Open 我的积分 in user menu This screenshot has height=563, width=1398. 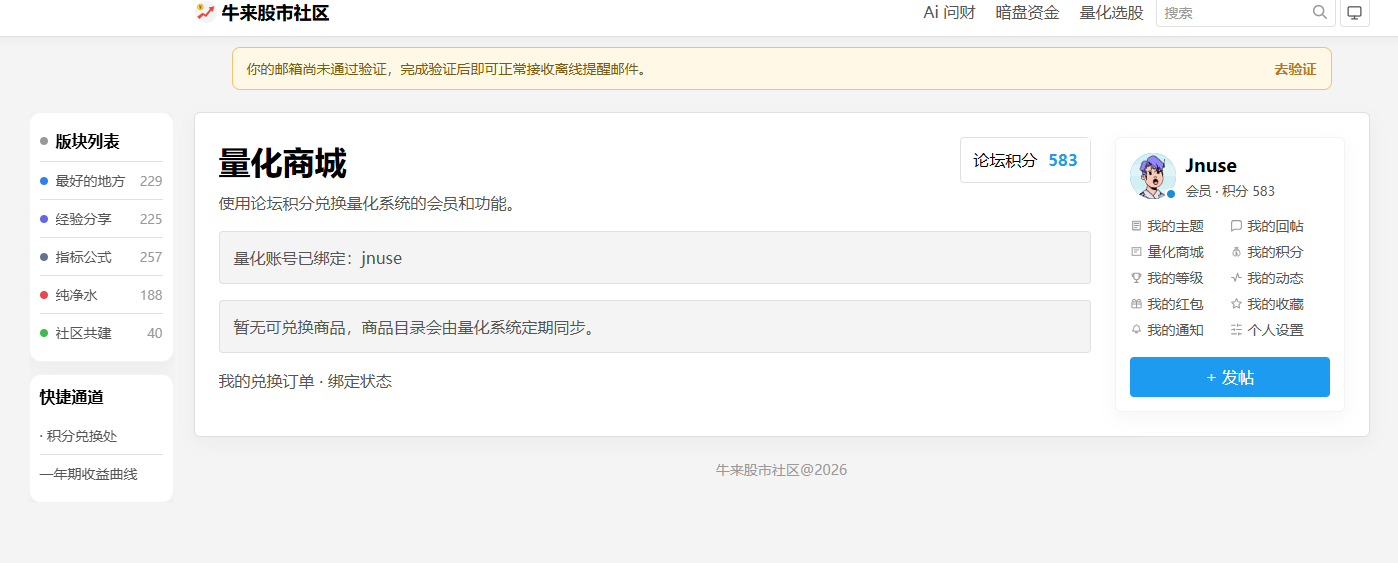[1276, 252]
